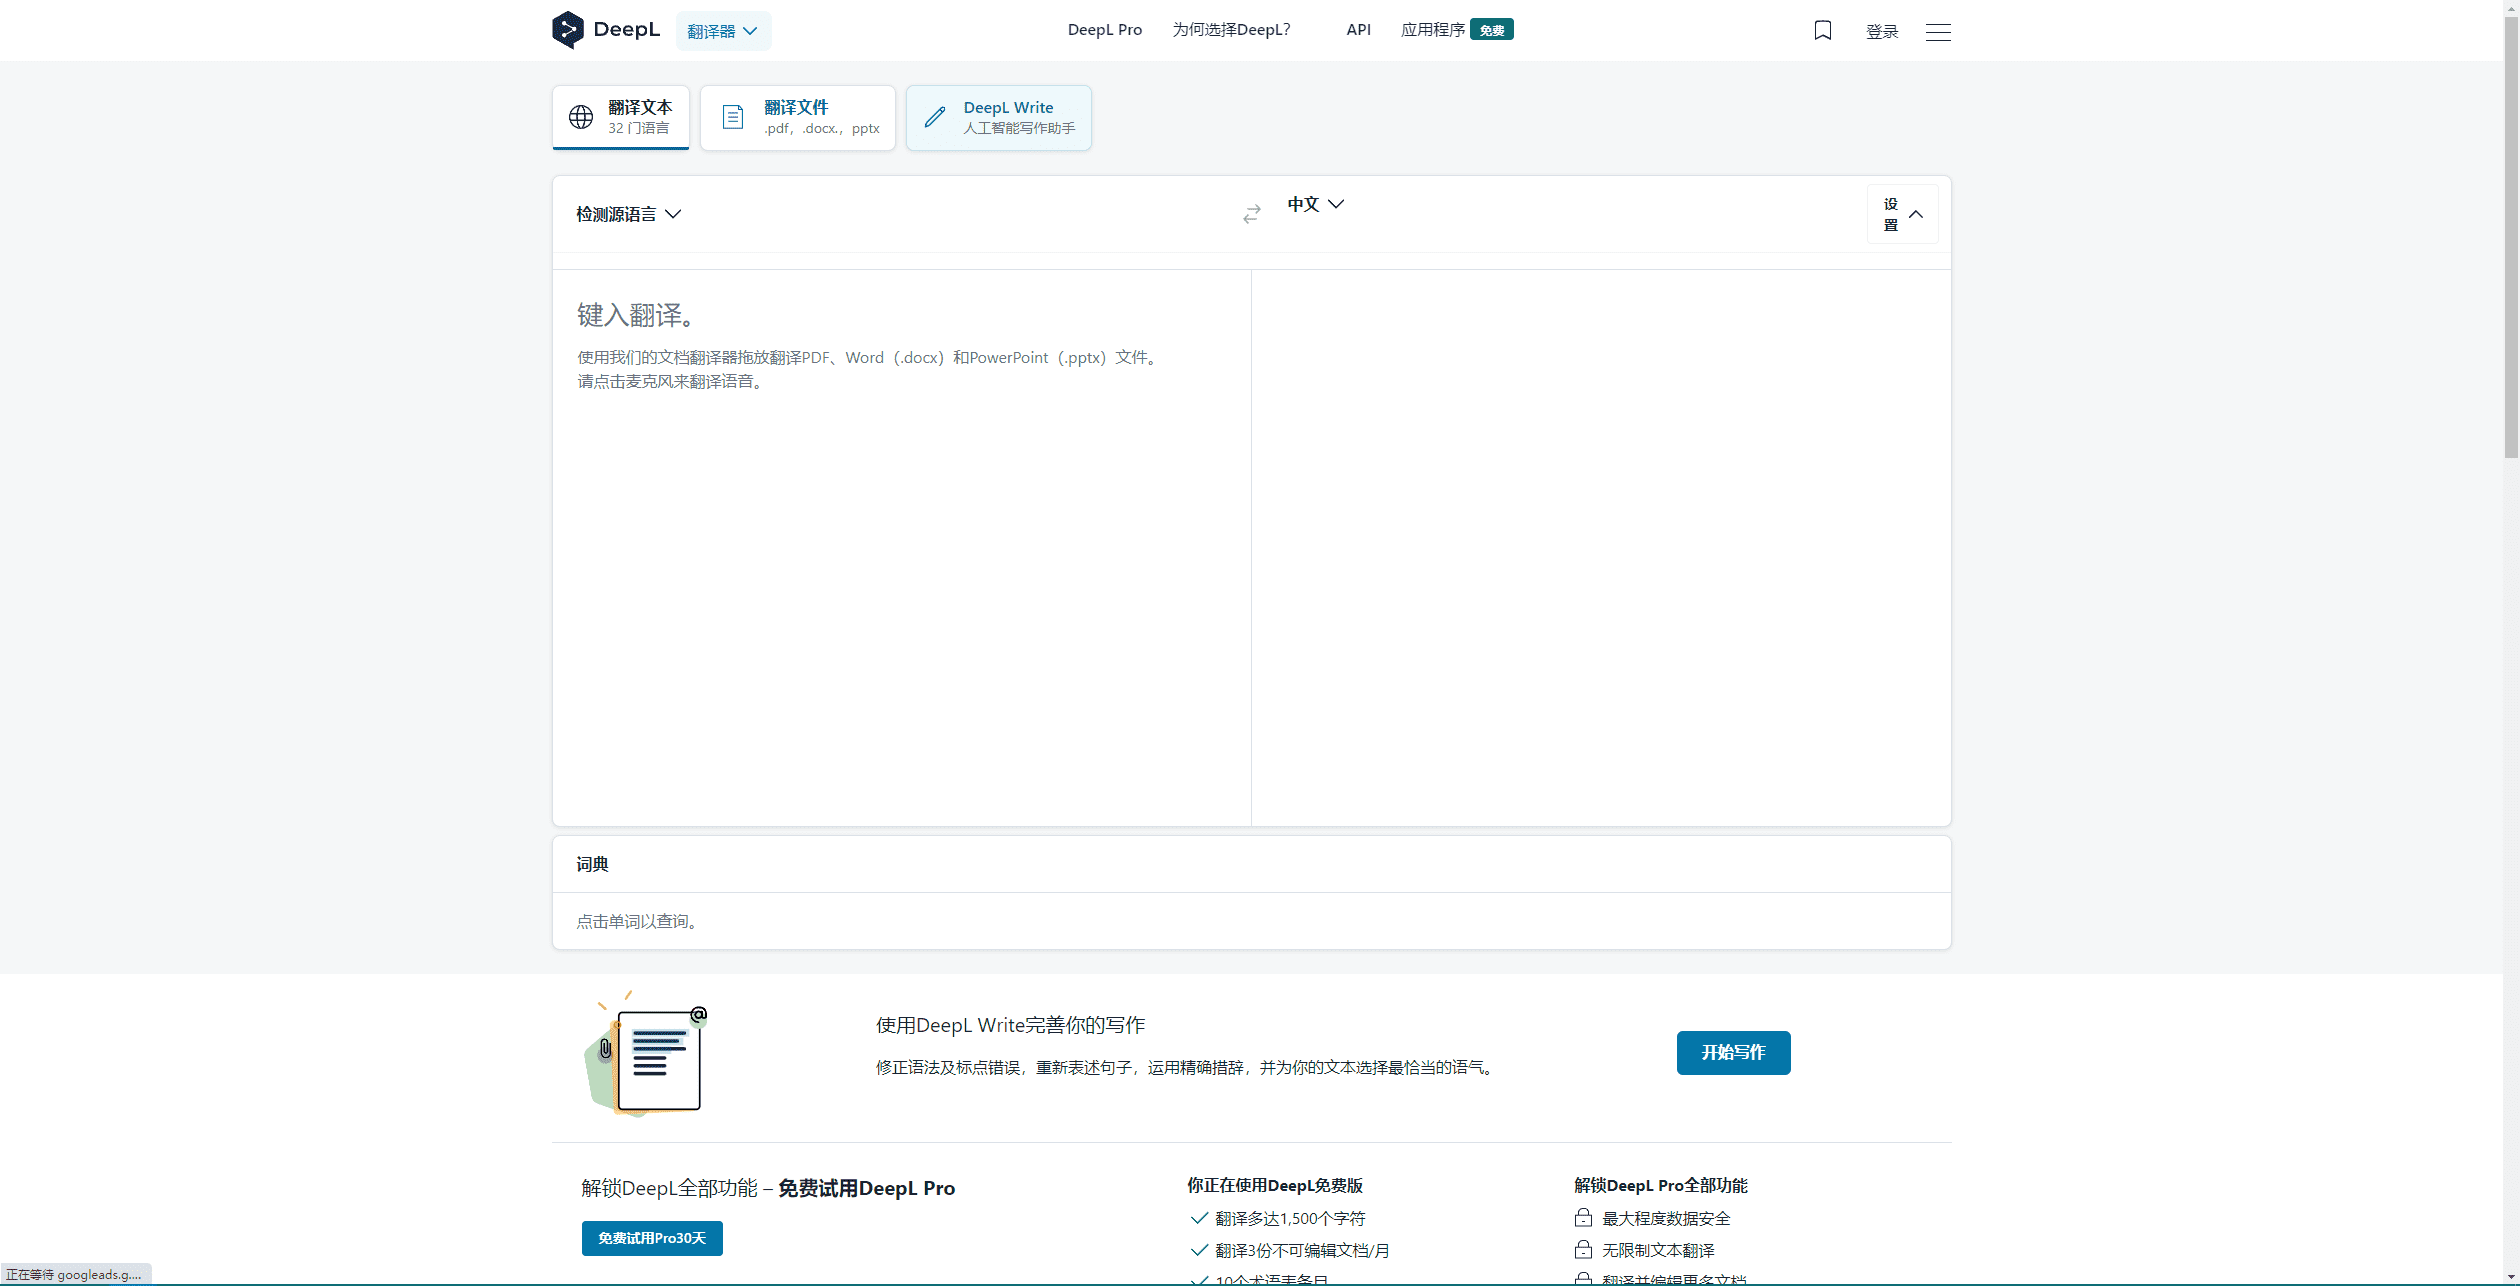Click the text 无限制文本翻译
This screenshot has height=1286, width=2520.
click(x=1658, y=1250)
